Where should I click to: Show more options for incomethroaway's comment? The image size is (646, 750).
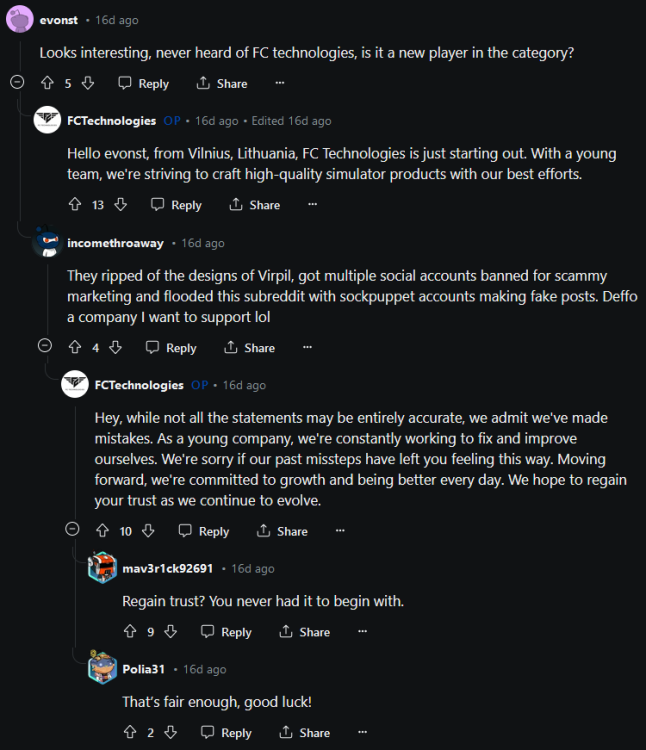(308, 347)
